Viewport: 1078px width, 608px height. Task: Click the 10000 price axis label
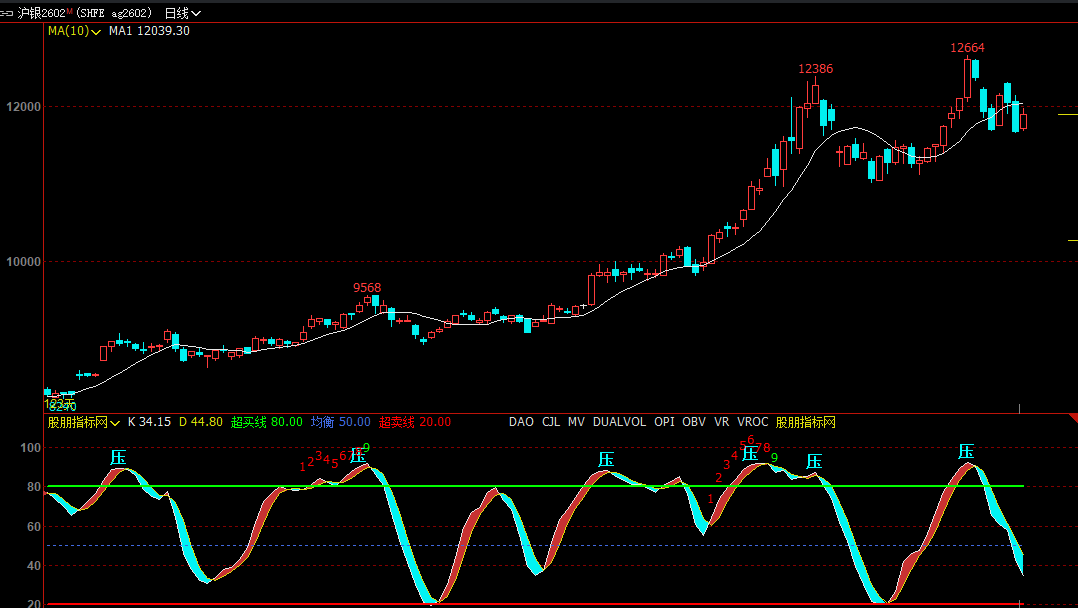23,262
